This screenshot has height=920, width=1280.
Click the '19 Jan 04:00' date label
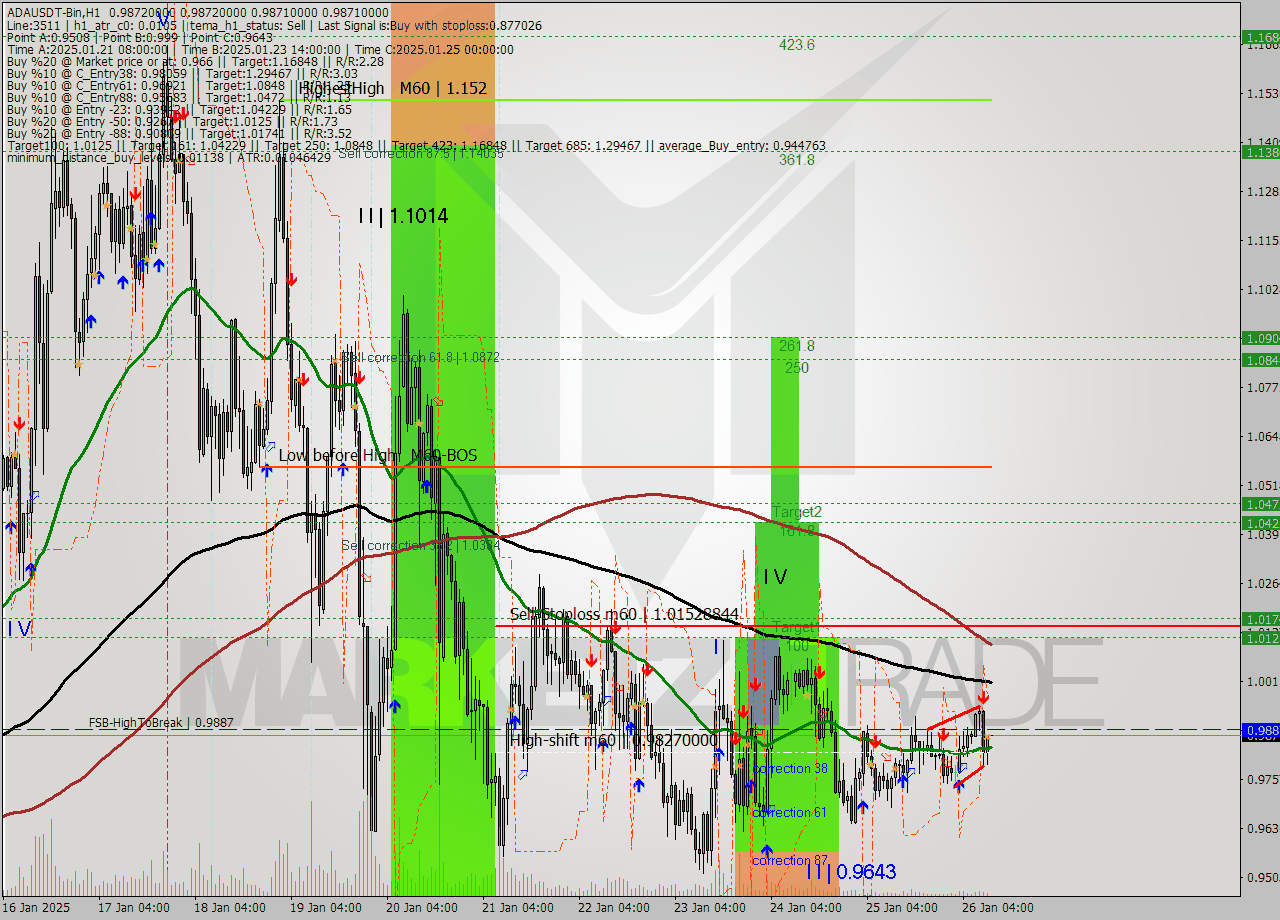click(327, 908)
